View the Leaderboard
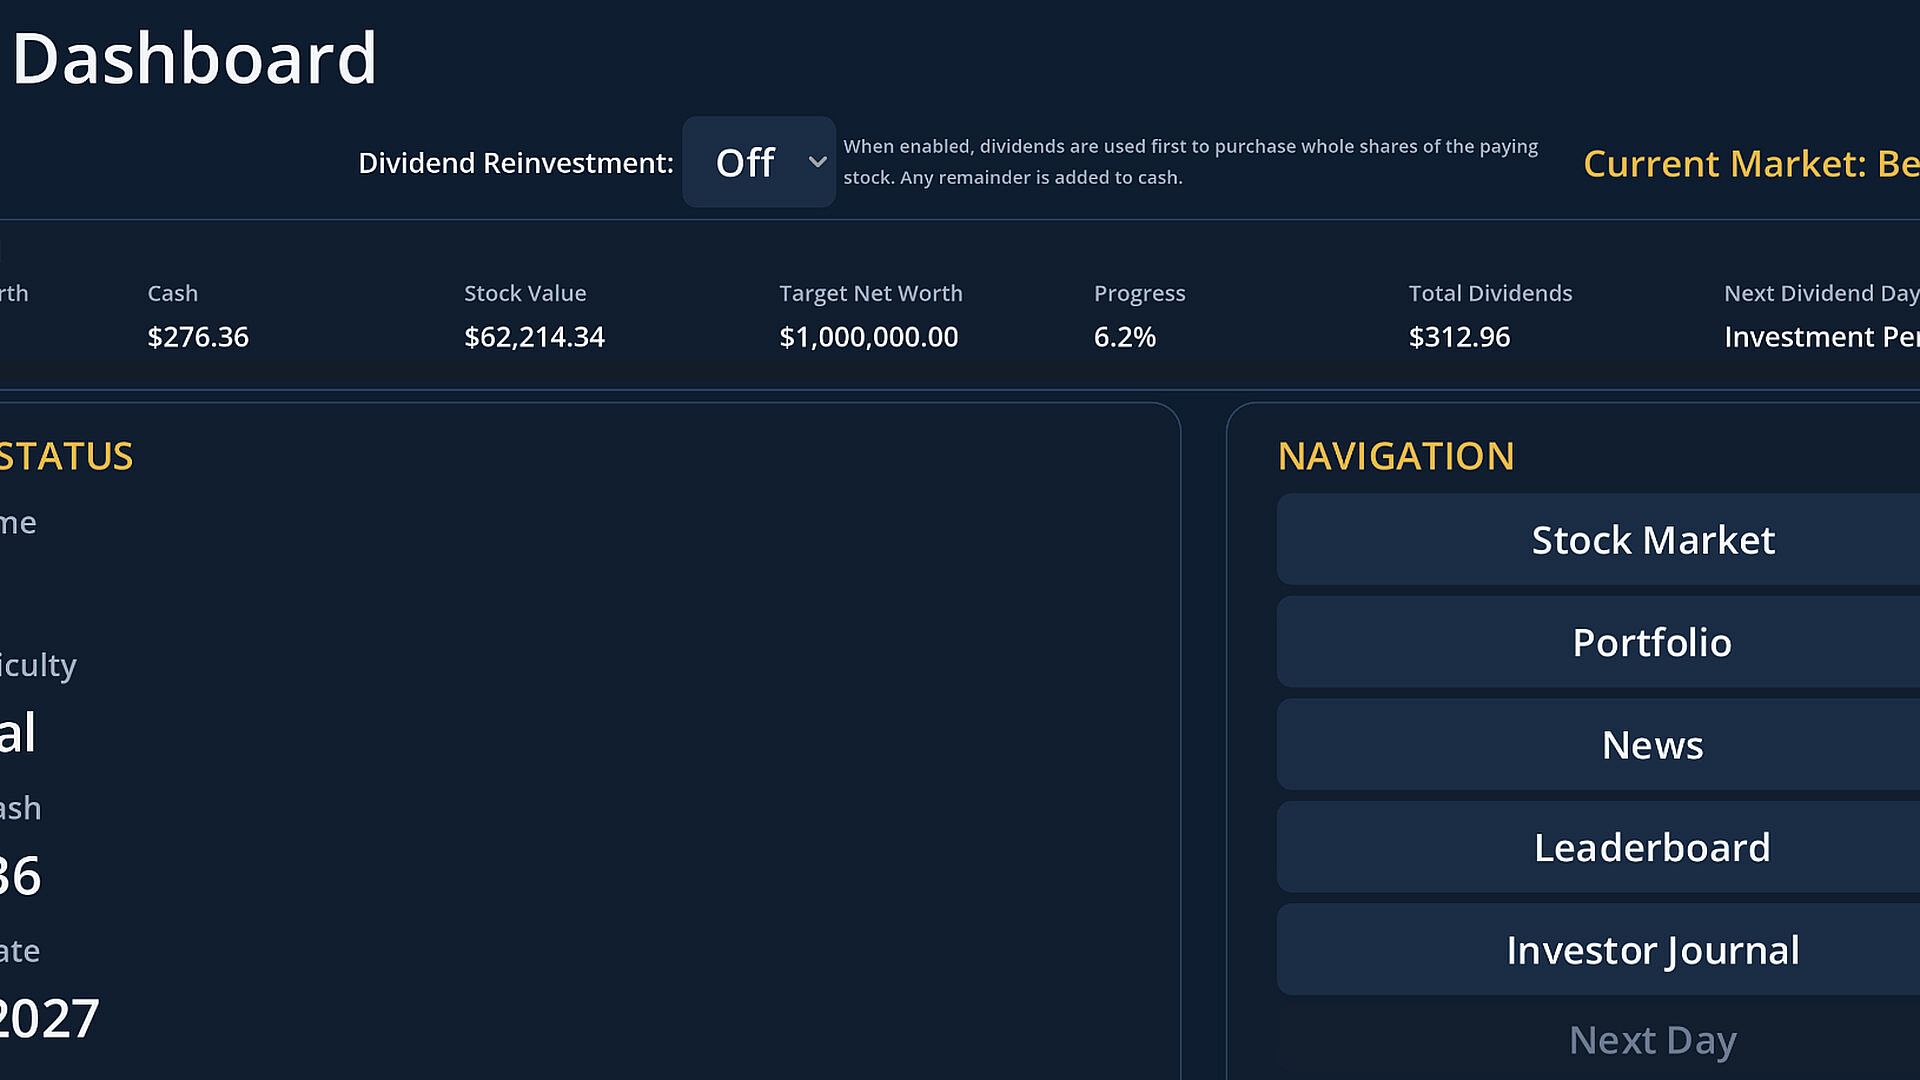1920x1080 pixels. coord(1652,847)
